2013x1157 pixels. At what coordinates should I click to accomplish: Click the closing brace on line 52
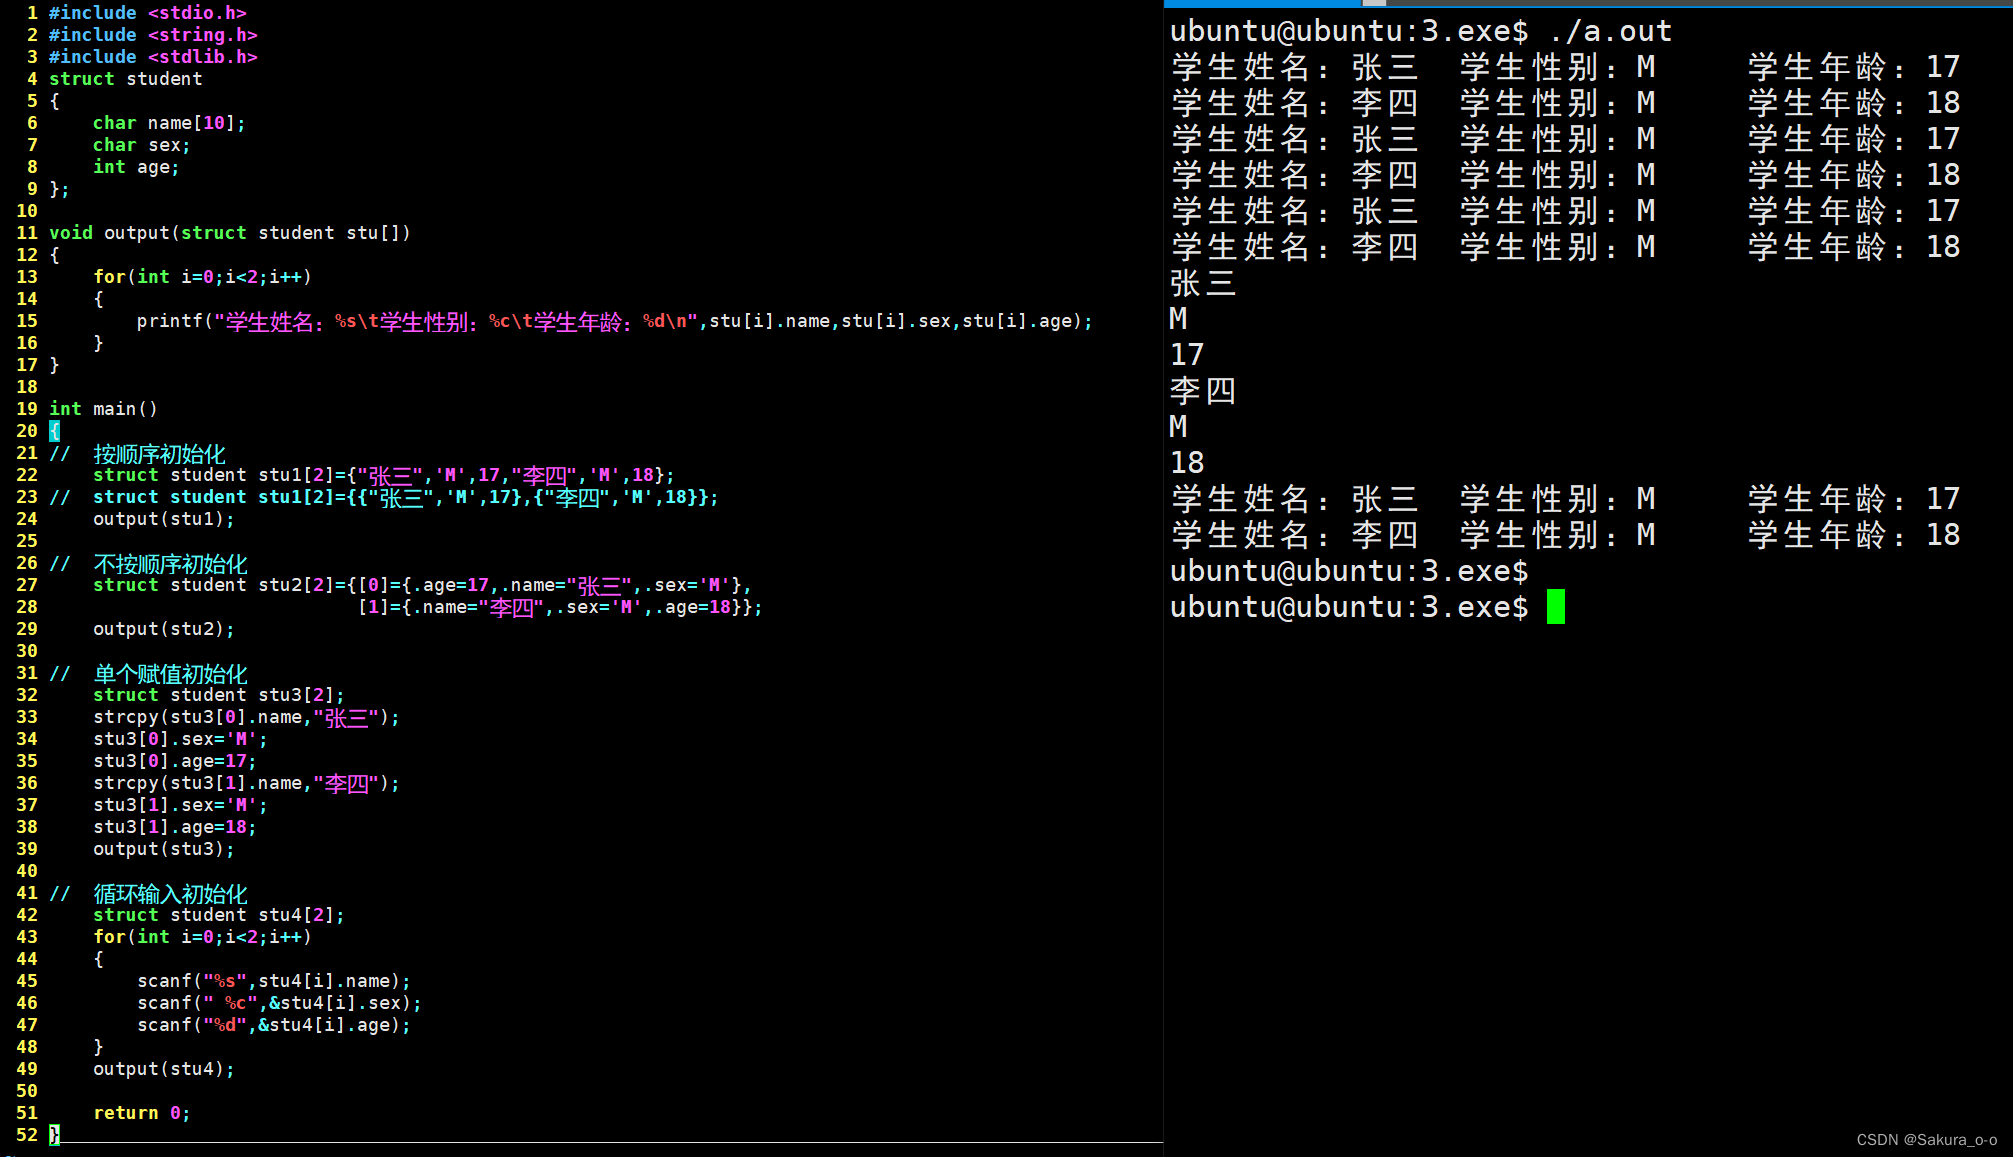pyautogui.click(x=55, y=1134)
